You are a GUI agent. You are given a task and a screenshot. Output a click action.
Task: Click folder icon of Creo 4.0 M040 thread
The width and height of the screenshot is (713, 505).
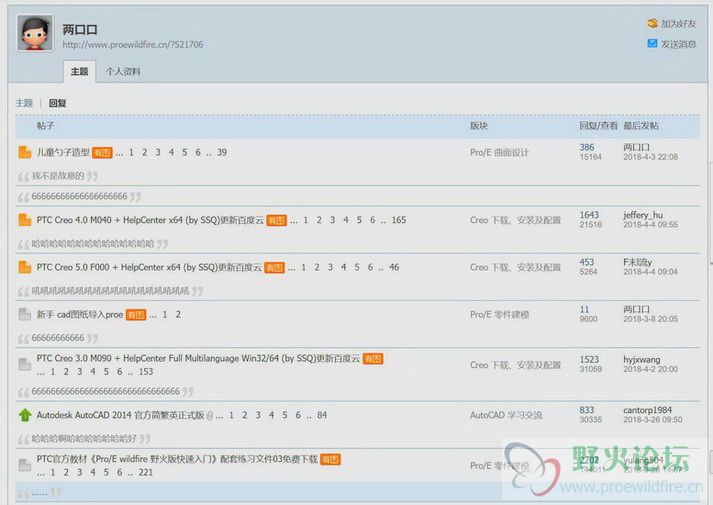click(25, 220)
